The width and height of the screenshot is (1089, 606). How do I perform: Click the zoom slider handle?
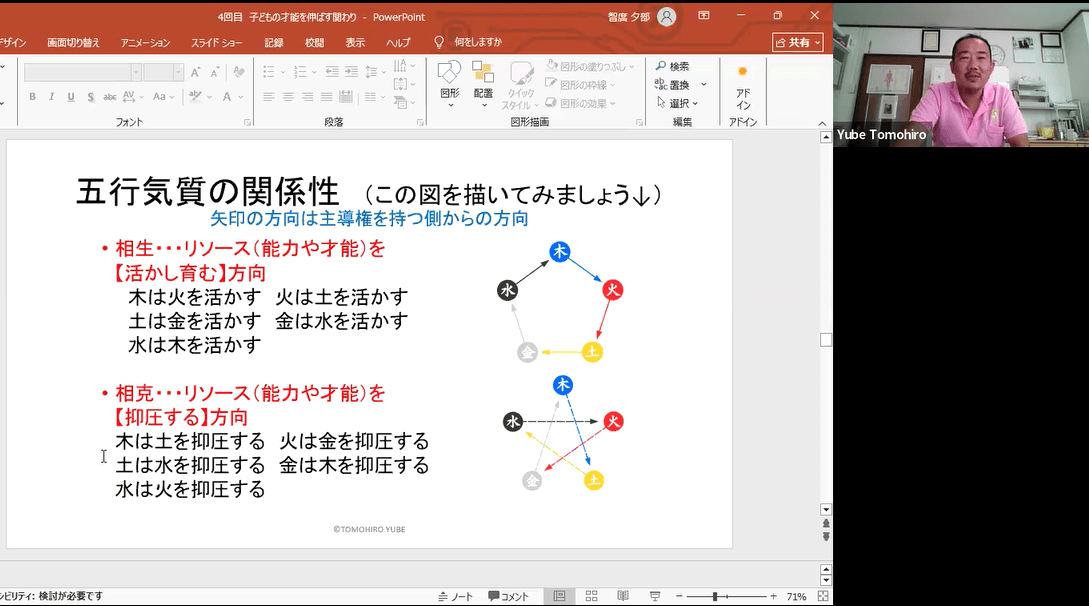[714, 596]
